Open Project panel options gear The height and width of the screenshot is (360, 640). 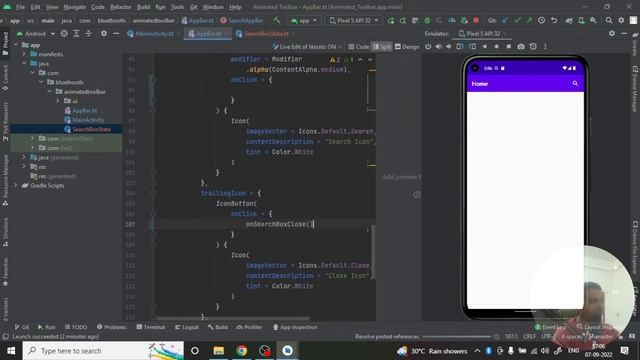[104, 33]
